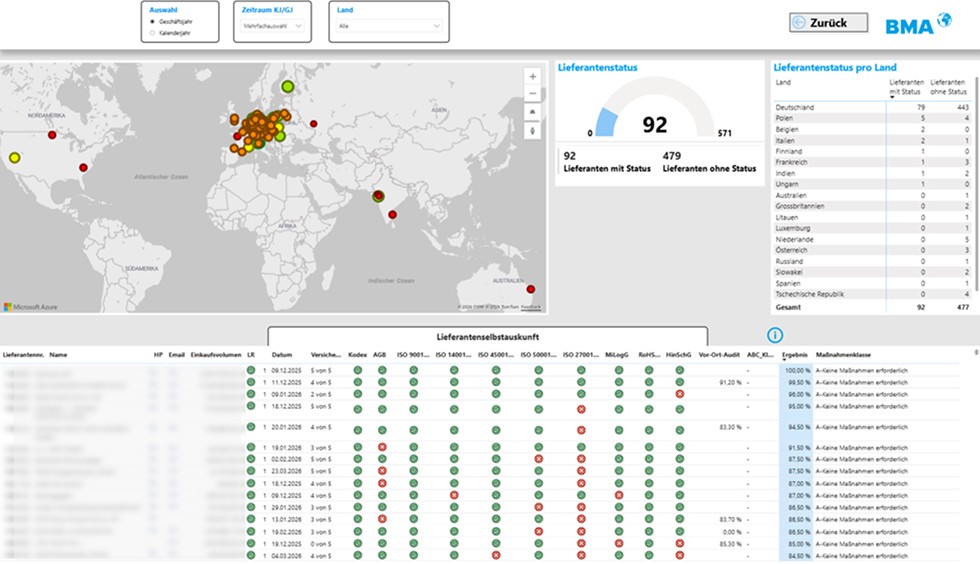Open the Zeitraum KJ/GJ Mehrfachauswahl dropdown
The width and height of the screenshot is (980, 564).
click(x=272, y=26)
